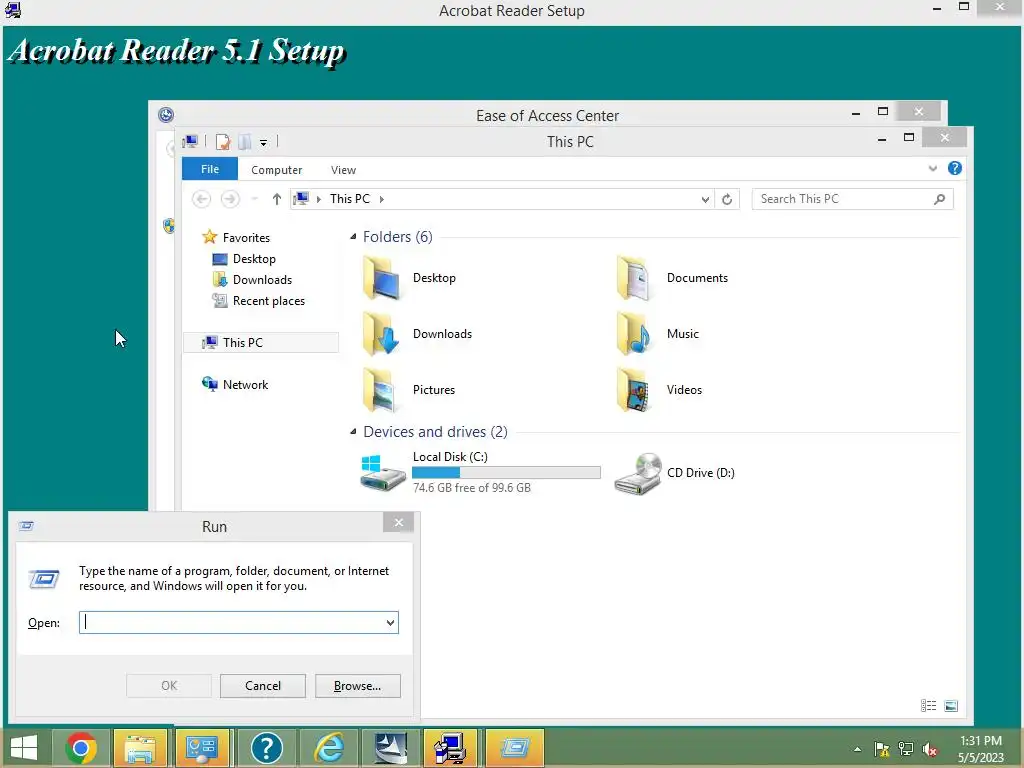This screenshot has width=1024, height=768.
Task: Open recent locations dropdown beside forward arrow
Action: pyautogui.click(x=254, y=199)
